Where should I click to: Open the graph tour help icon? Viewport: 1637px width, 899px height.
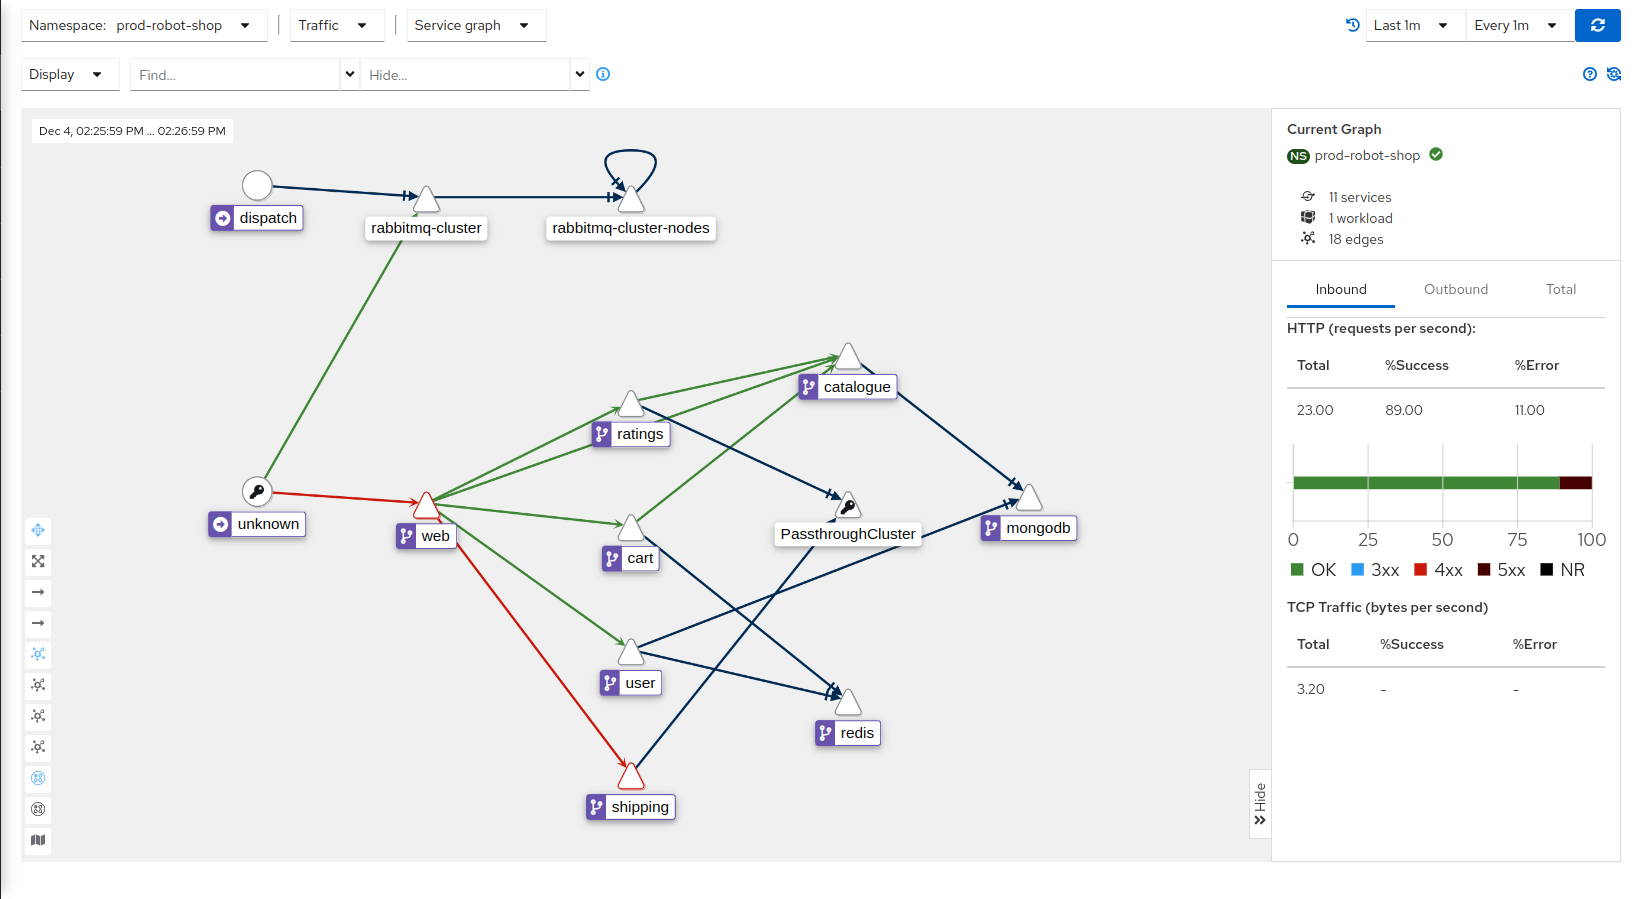[1589, 74]
